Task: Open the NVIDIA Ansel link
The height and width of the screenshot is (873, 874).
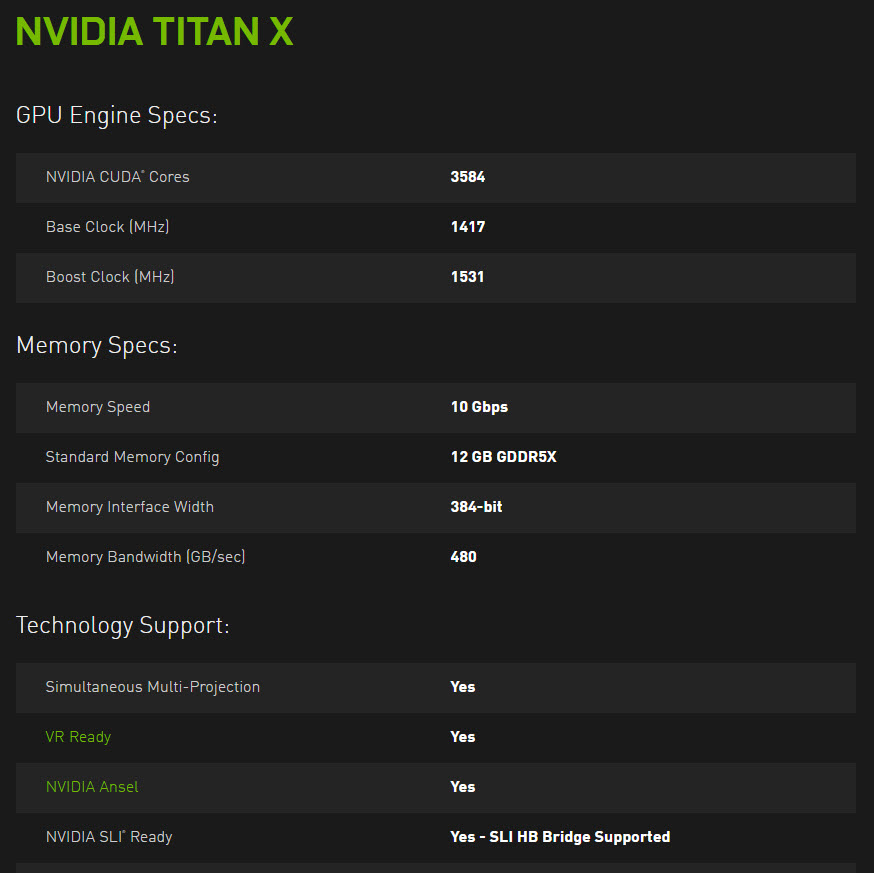Action: click(92, 787)
